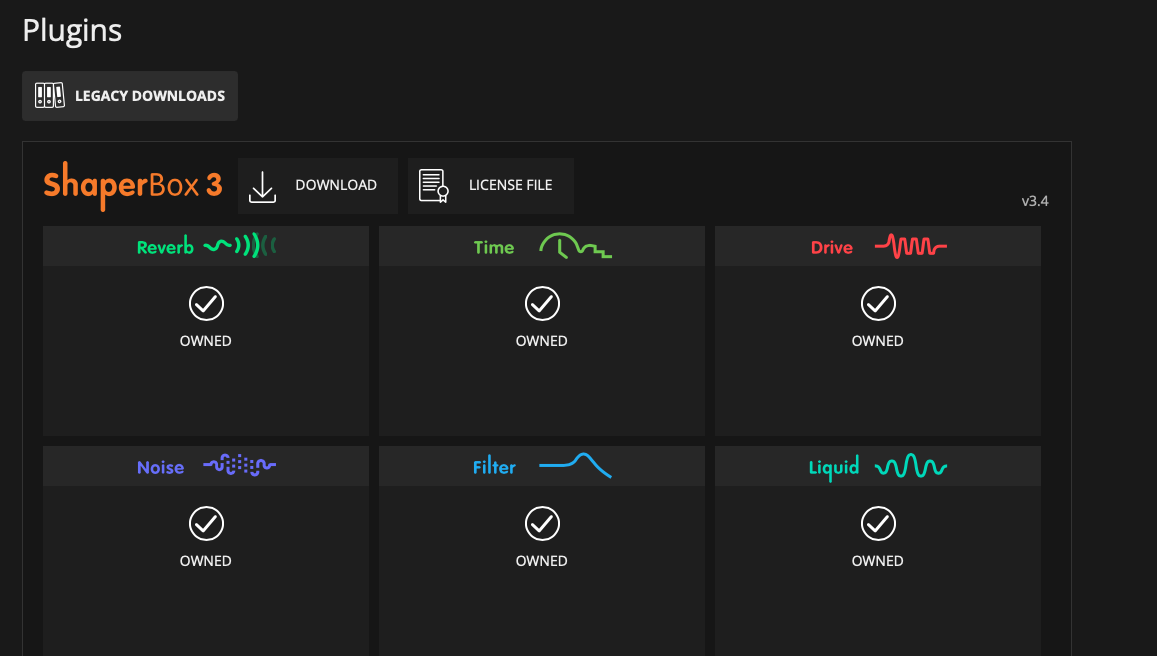Image resolution: width=1157 pixels, height=656 pixels.
Task: Click OWNED text under Filter
Action: (x=542, y=561)
